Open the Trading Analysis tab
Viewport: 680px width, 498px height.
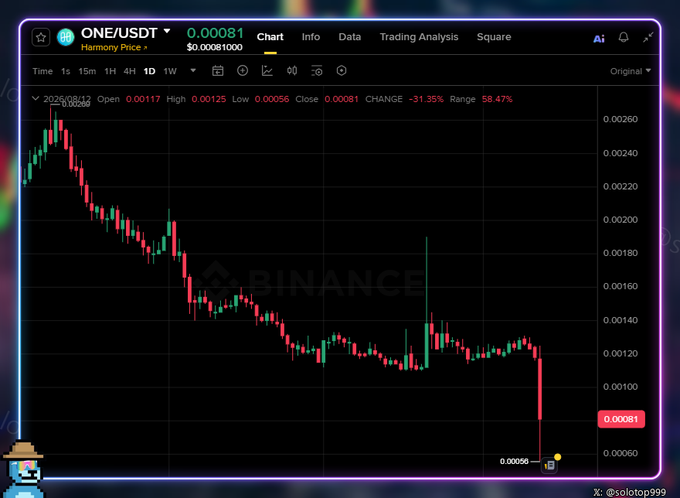[x=419, y=37]
